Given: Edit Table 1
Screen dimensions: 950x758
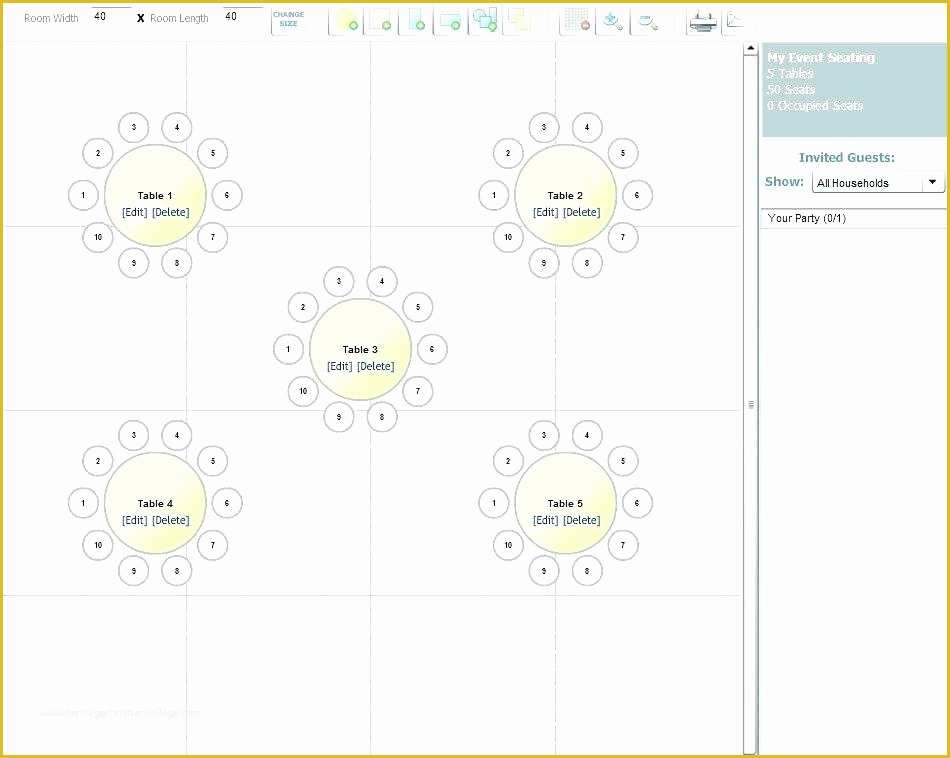Looking at the screenshot, I should 135,212.
